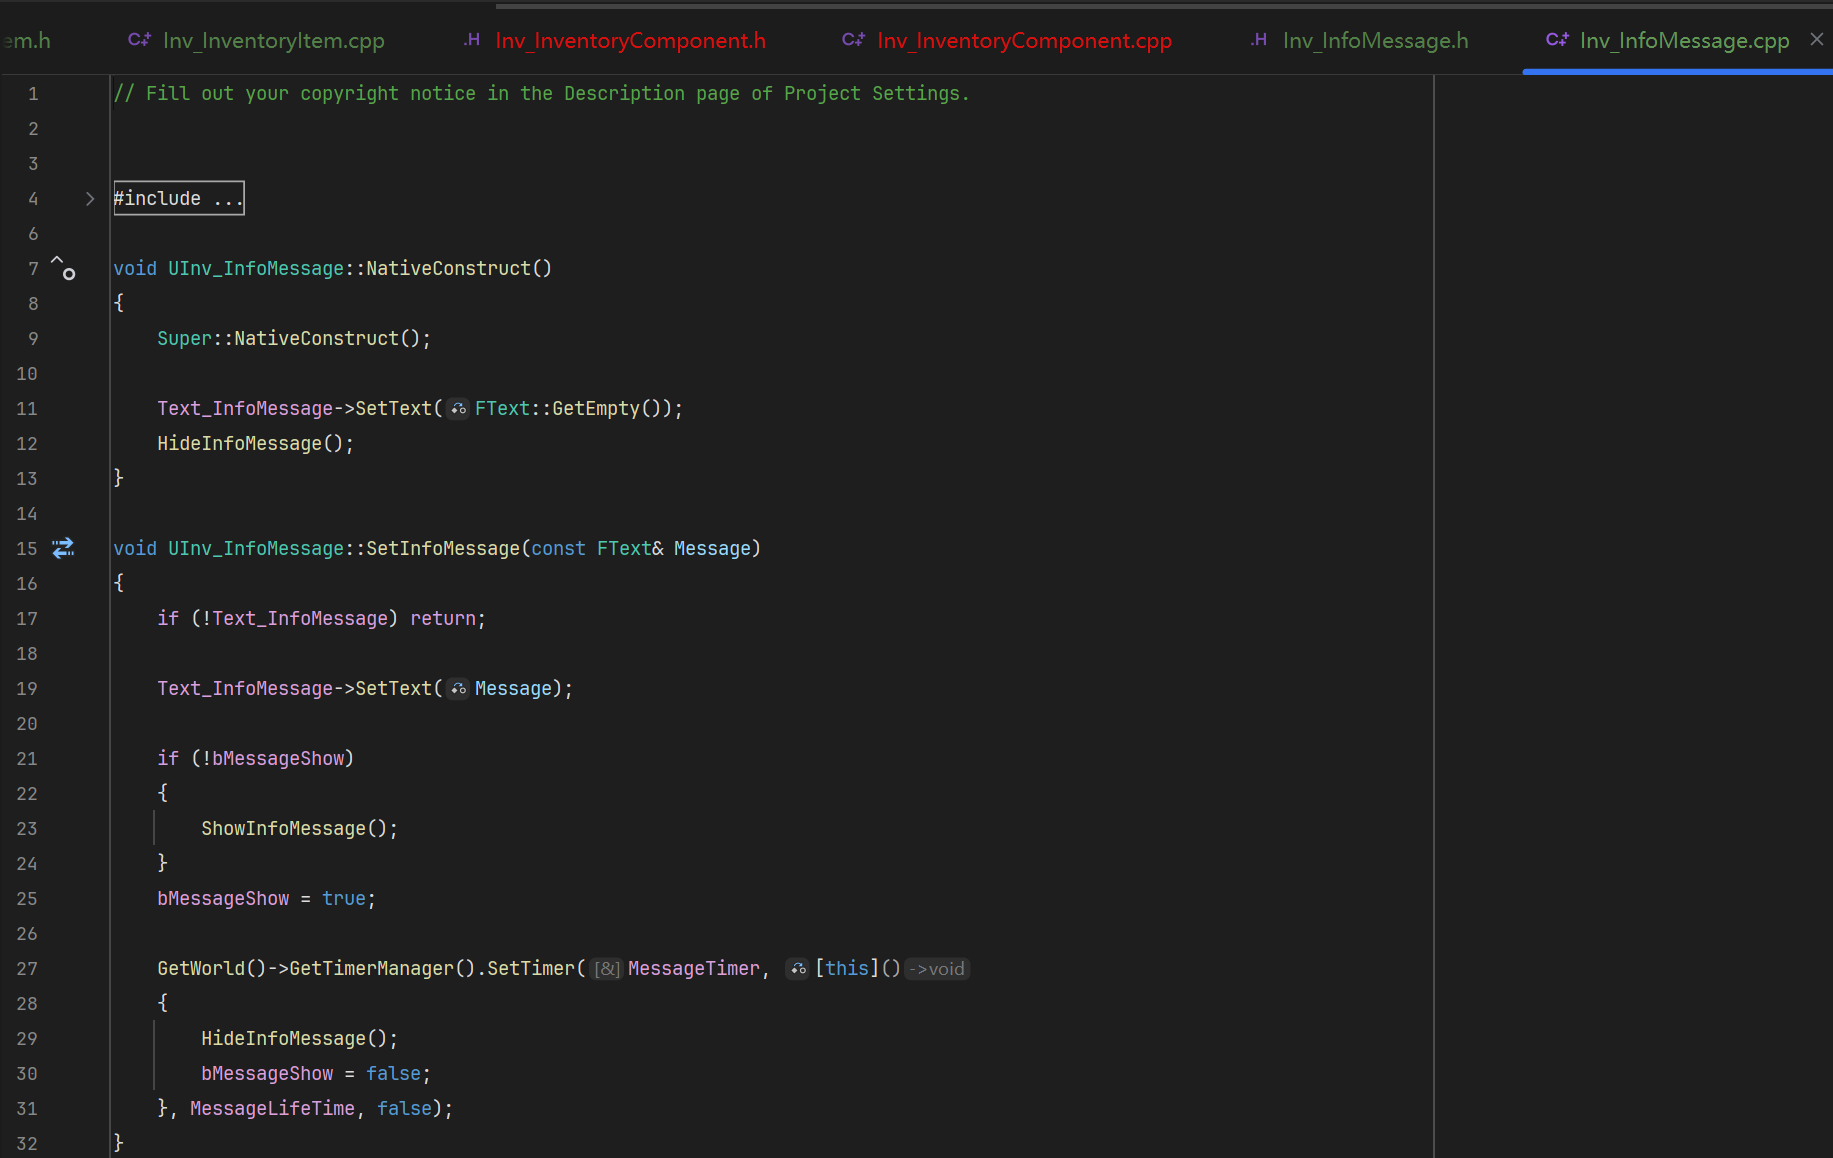This screenshot has width=1833, height=1158.
Task: Click "HideInfoMessage" inside the lambda on line 29
Action: point(283,1038)
